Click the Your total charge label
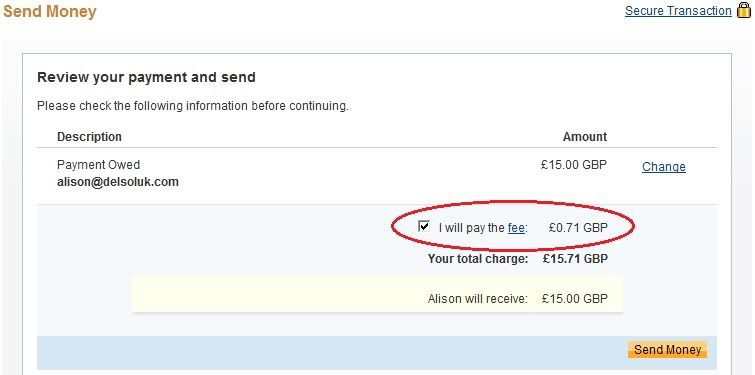Image resolution: width=755 pixels, height=375 pixels. pyautogui.click(x=478, y=259)
